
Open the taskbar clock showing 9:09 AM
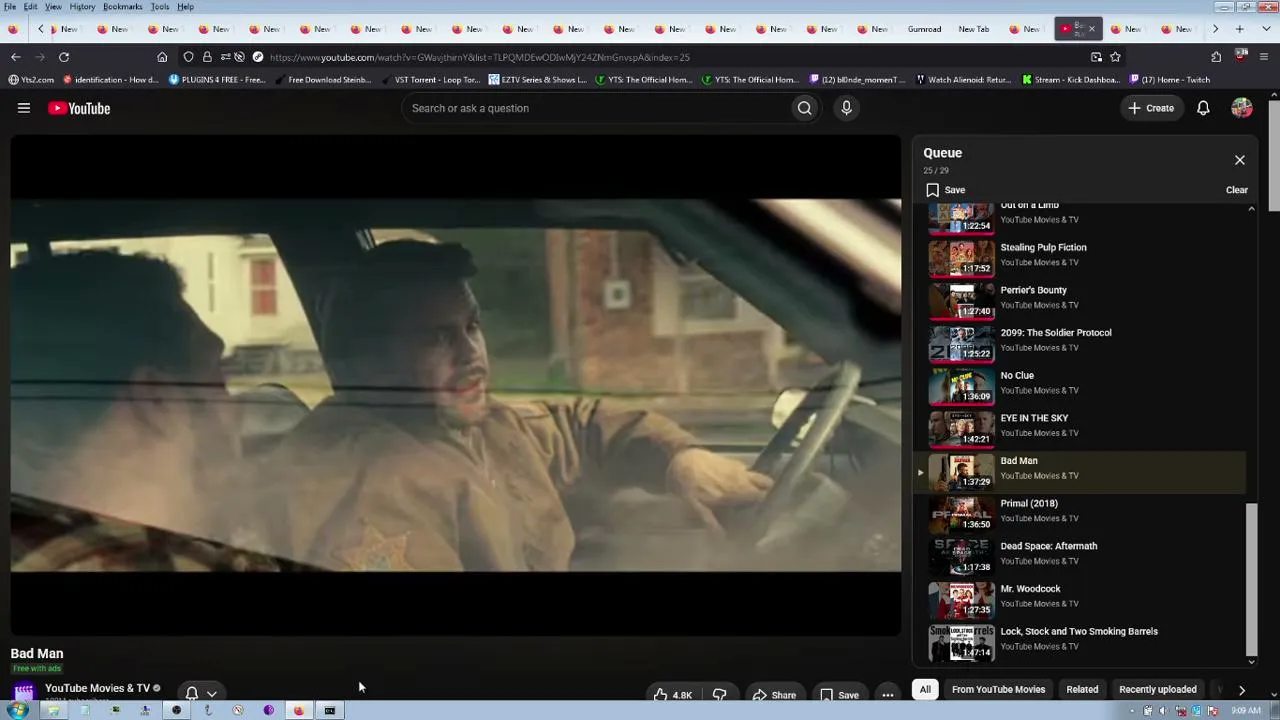coord(1245,711)
